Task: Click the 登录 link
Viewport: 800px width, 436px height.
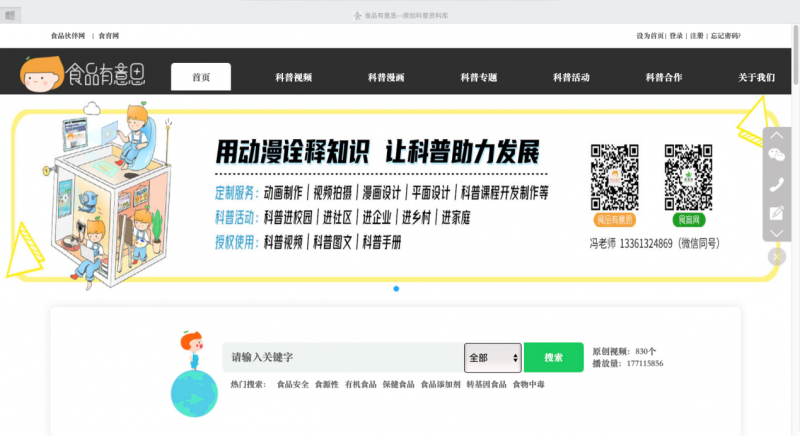Action: [x=676, y=36]
